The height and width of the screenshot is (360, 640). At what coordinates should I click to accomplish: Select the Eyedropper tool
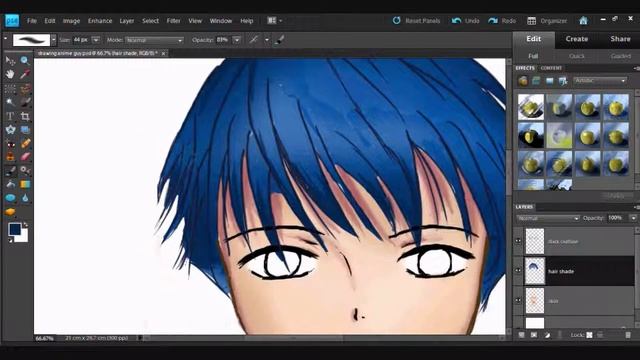tap(25, 74)
